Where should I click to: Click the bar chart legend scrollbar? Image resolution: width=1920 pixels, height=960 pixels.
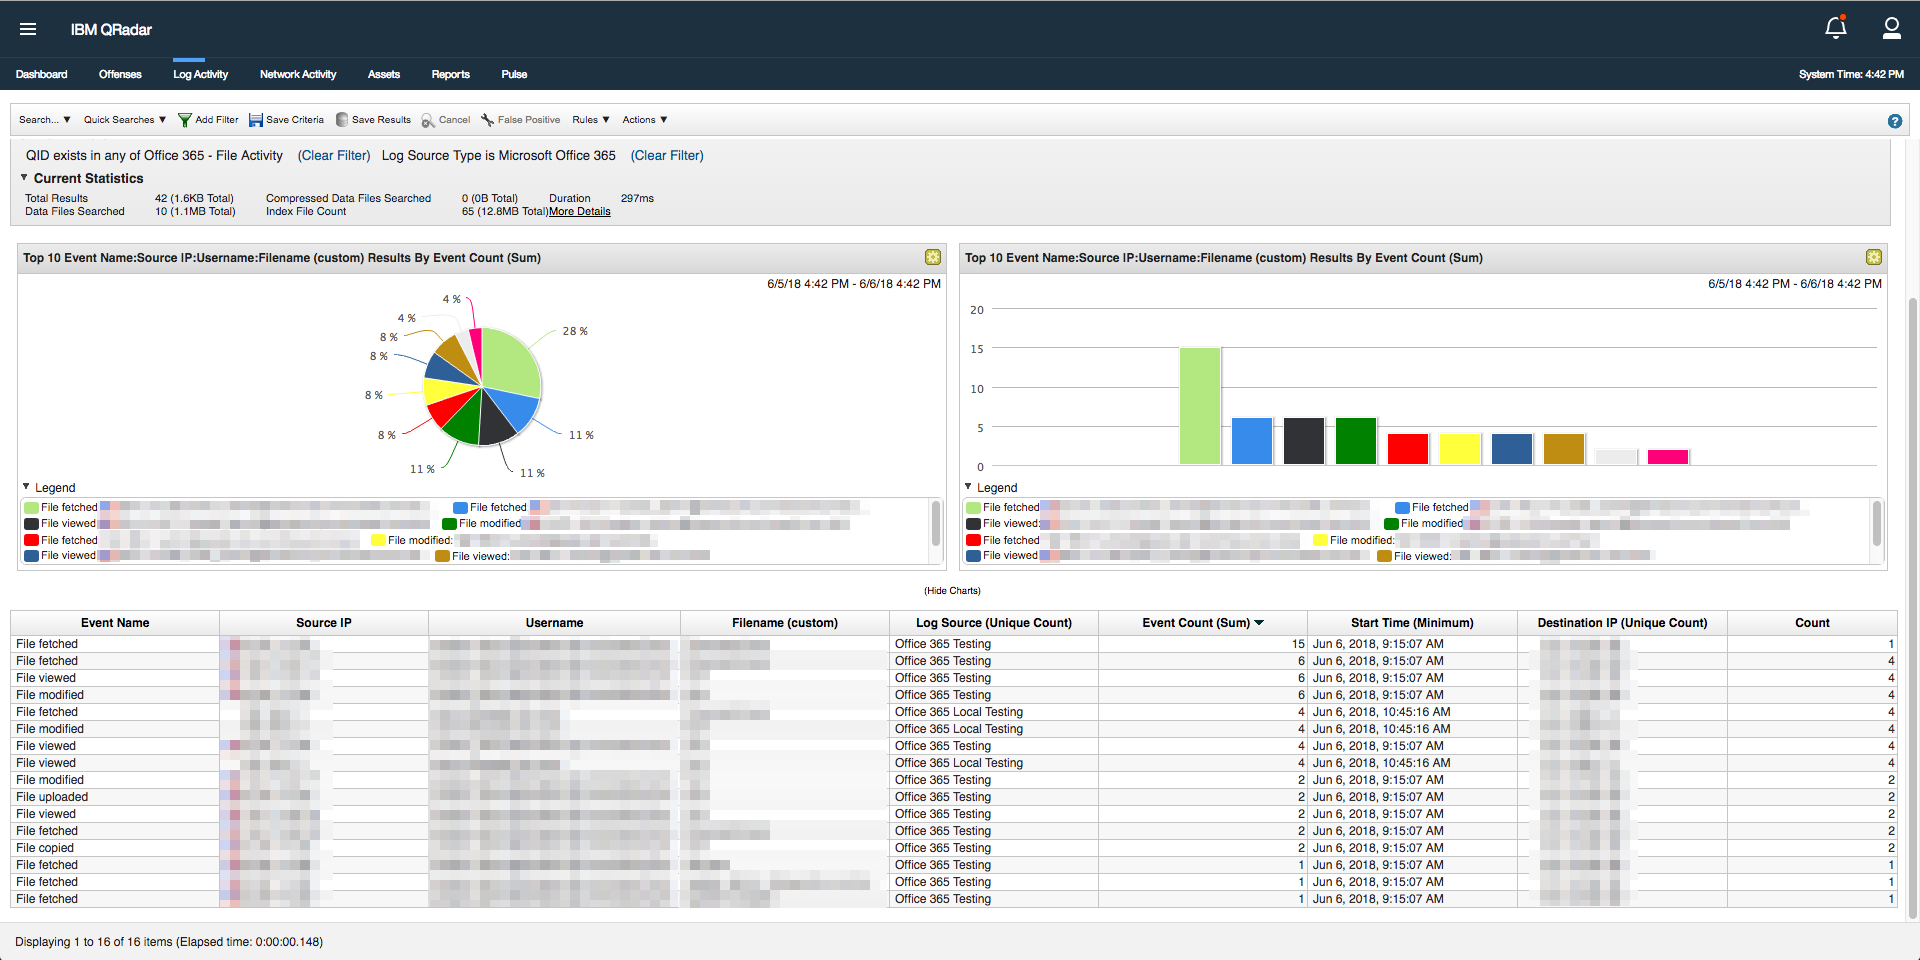coord(1877,523)
